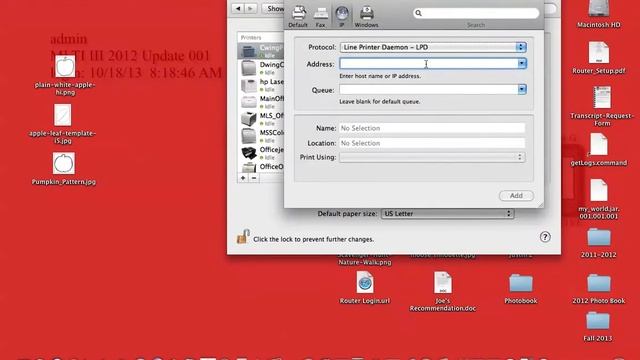The image size is (640, 360).
Task: Select Joe's Recommendation.doc file icon
Action: (443, 282)
